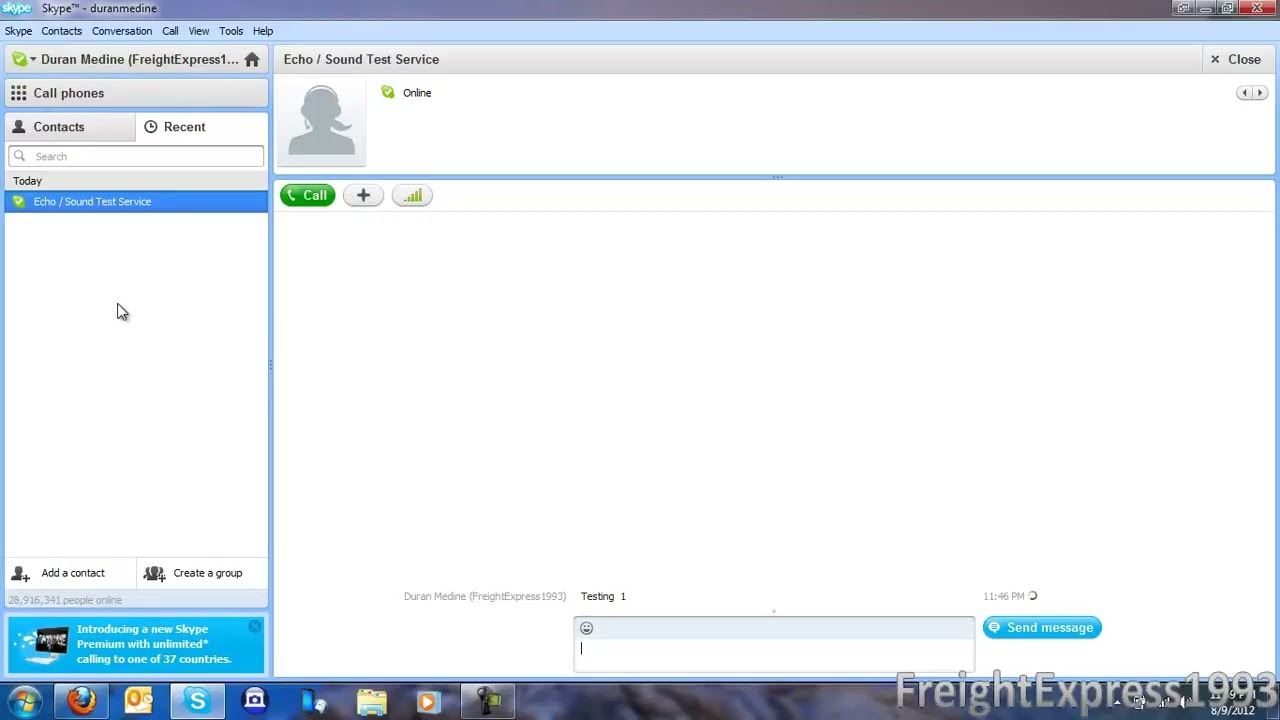Click the plus add-people button
Image resolution: width=1280 pixels, height=720 pixels.
tap(363, 196)
